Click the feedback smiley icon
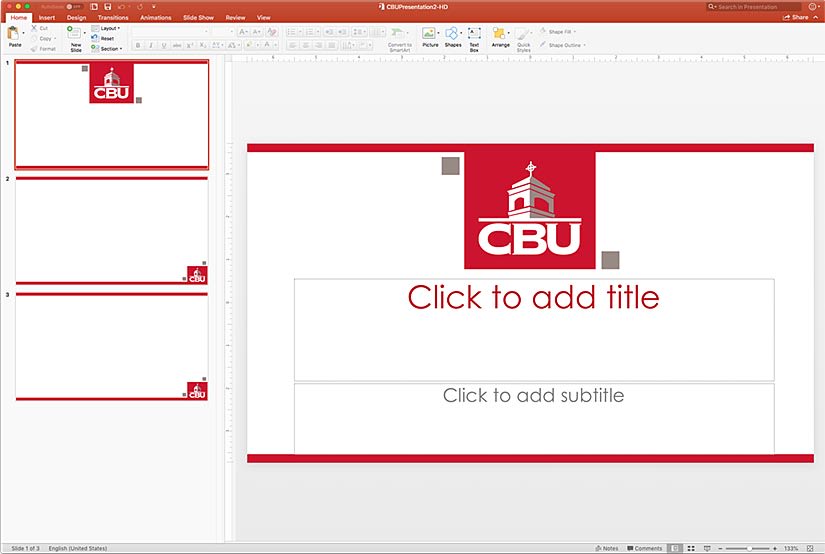The width and height of the screenshot is (825, 554). tap(812, 6)
